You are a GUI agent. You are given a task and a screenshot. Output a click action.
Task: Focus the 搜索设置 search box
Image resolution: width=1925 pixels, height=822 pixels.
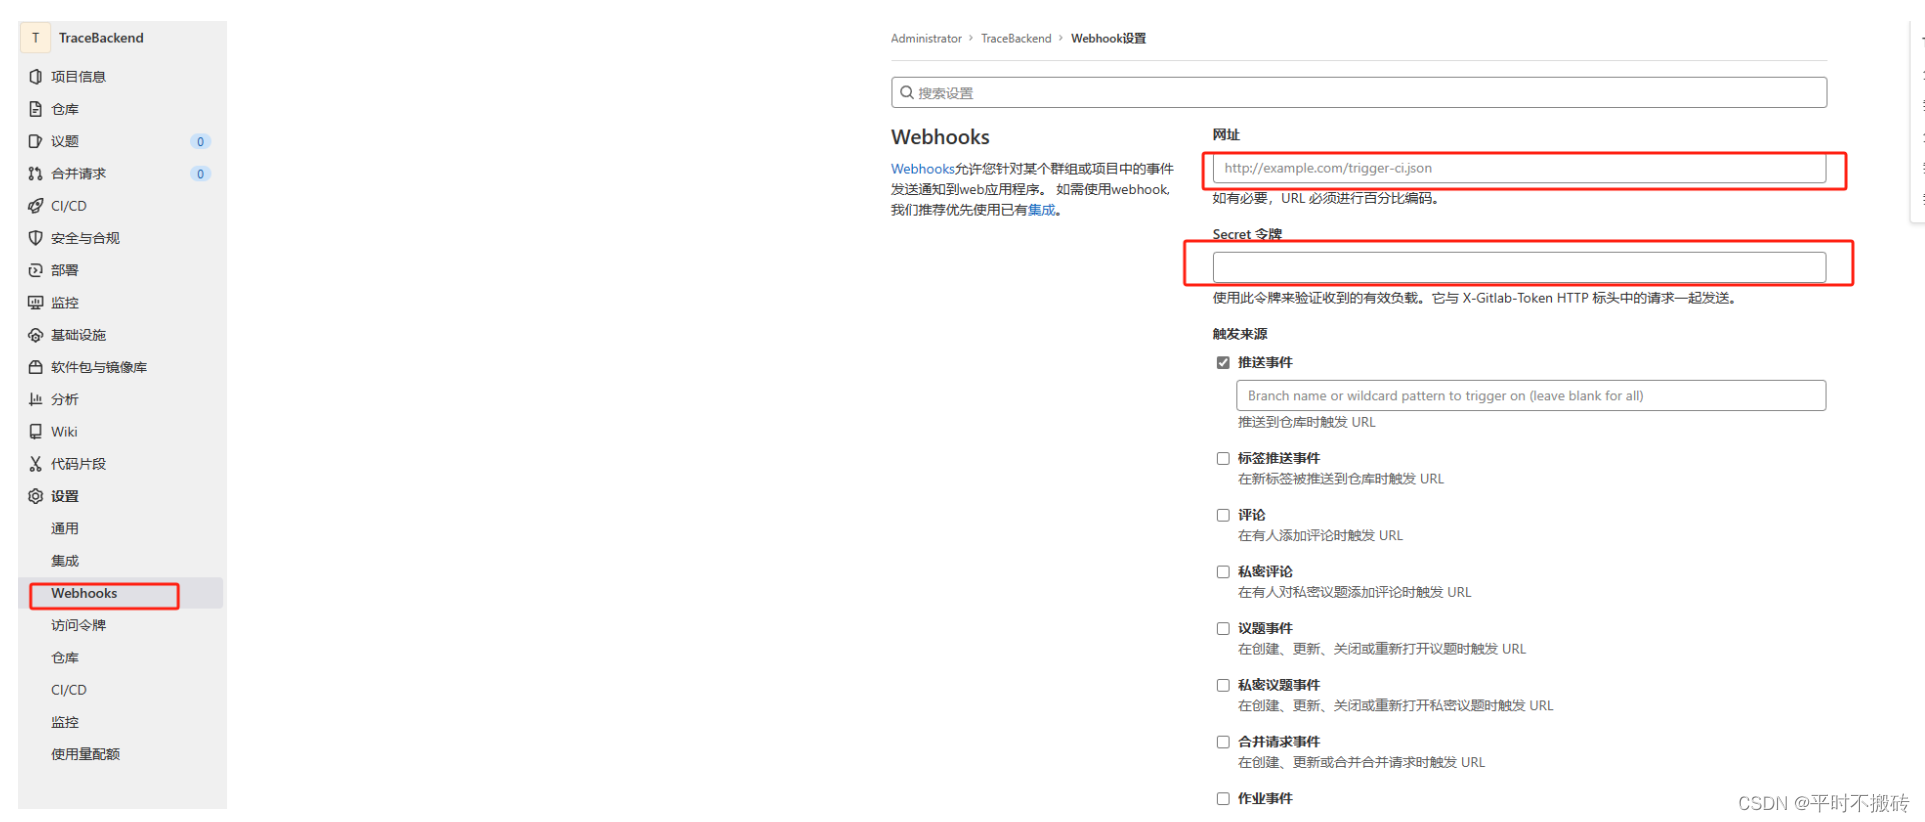[x=1359, y=93]
